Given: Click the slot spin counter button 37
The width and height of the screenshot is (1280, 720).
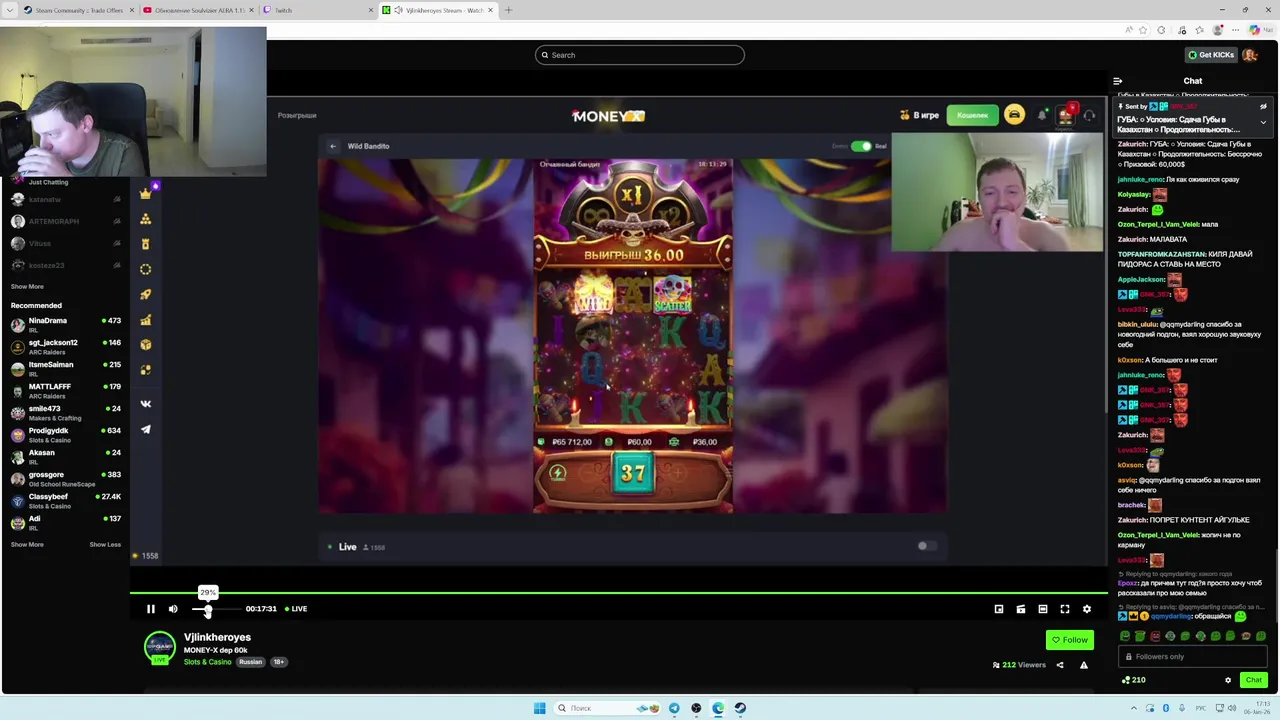Looking at the screenshot, I should coord(633,474).
